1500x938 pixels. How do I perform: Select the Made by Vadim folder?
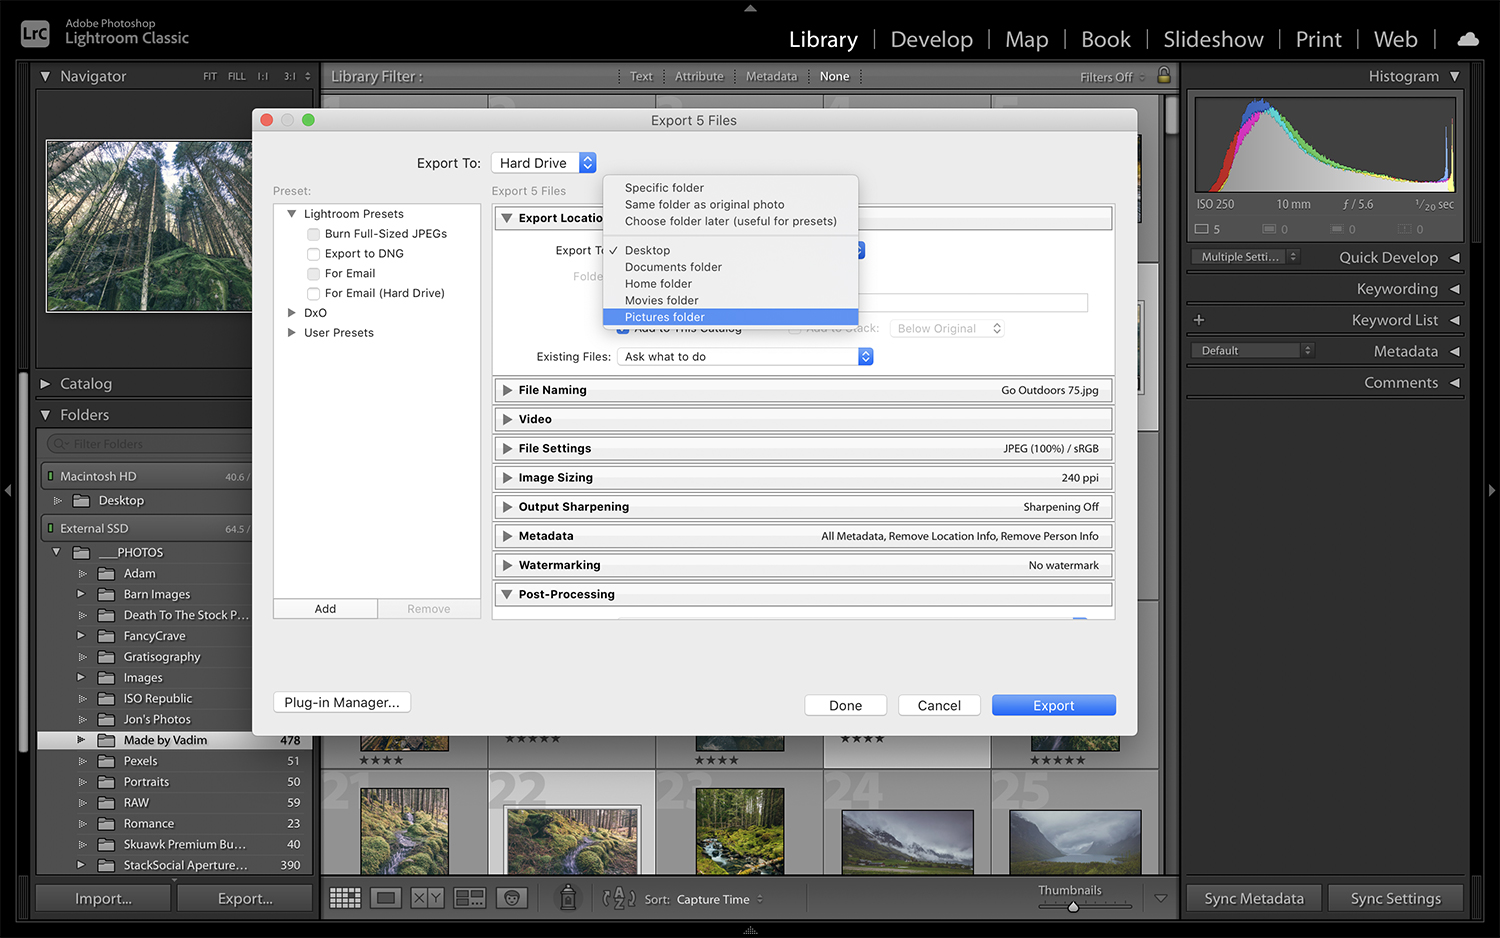(x=175, y=740)
